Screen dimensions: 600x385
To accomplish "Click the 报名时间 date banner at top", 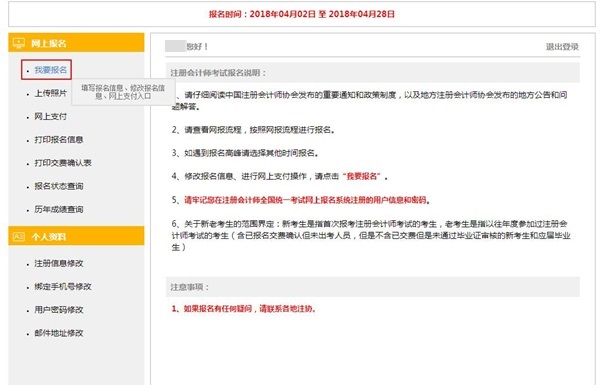I will coord(302,14).
